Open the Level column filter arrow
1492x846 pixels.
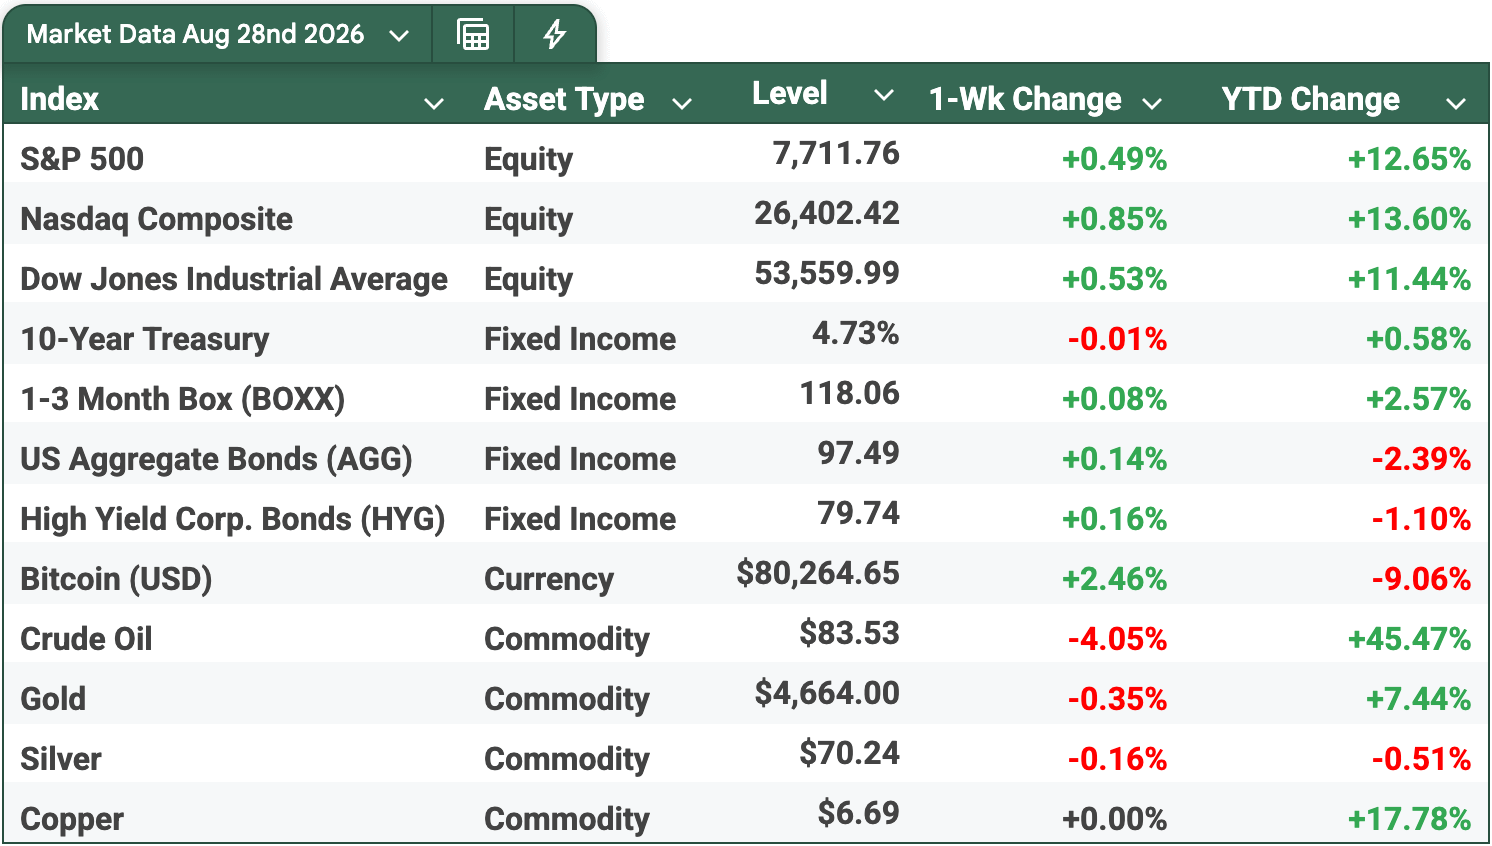[x=883, y=95]
